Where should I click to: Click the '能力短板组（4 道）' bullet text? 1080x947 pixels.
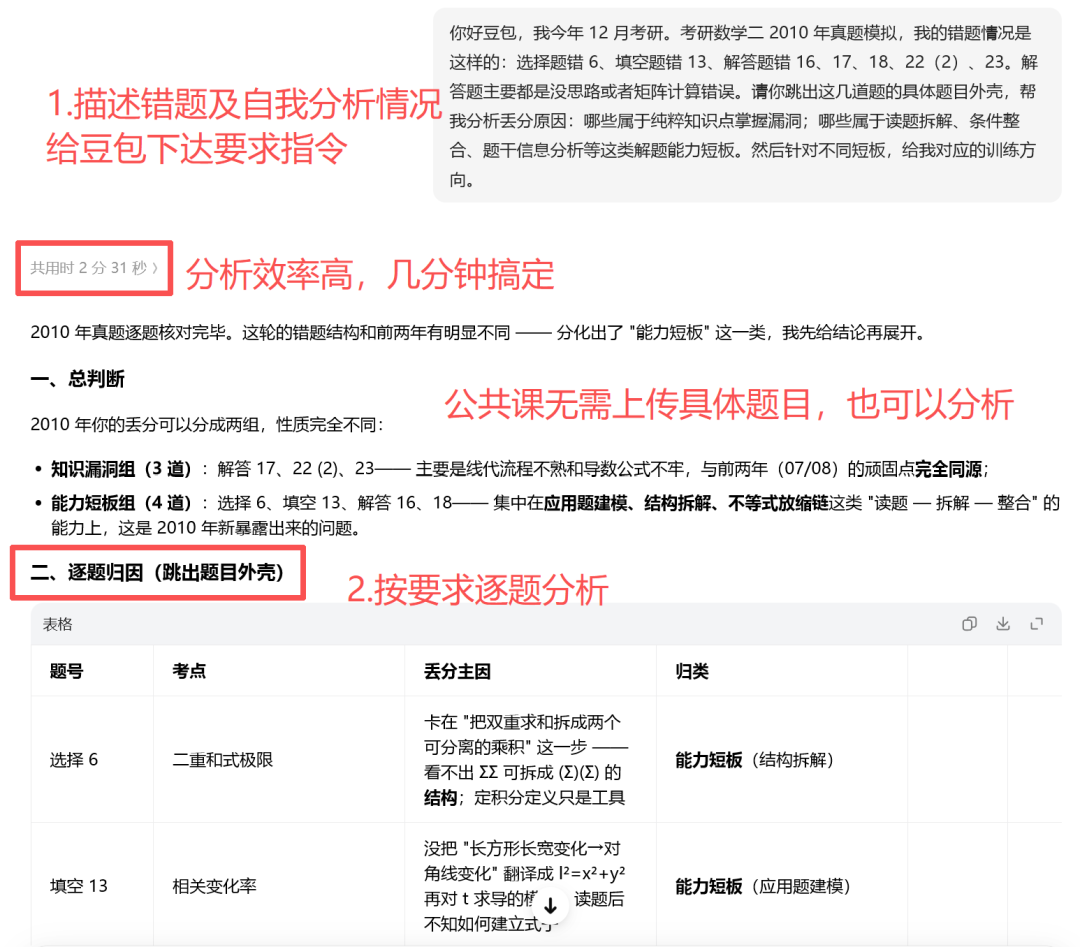[x=121, y=503]
